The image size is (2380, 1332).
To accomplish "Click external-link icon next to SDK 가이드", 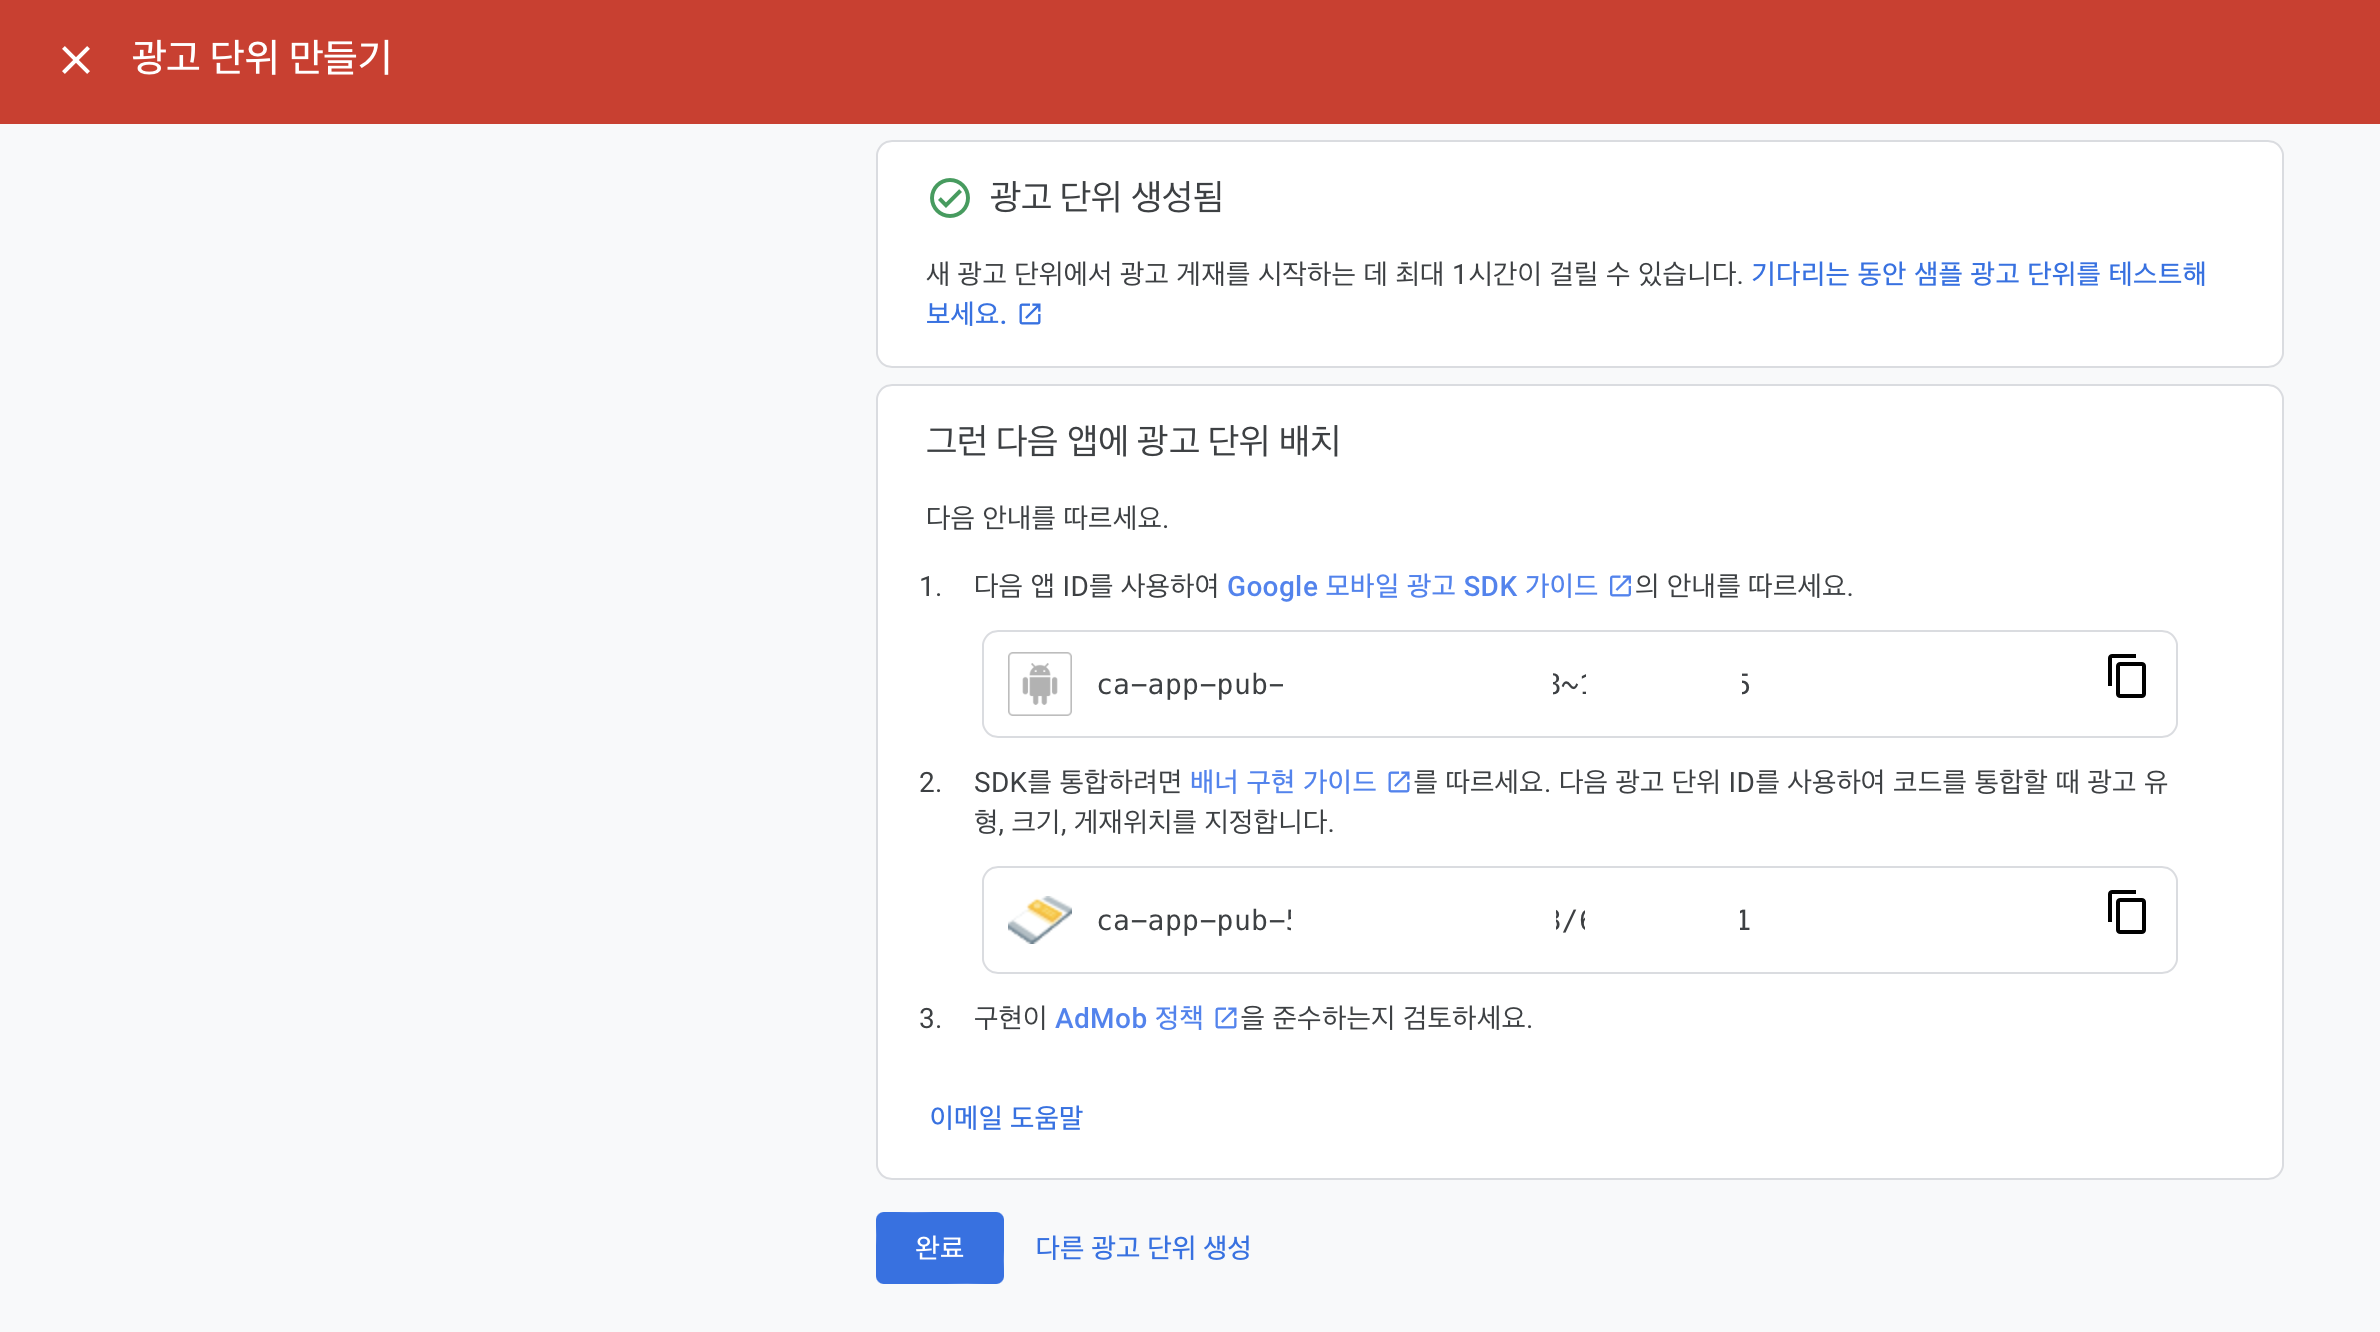I will 1620,586.
